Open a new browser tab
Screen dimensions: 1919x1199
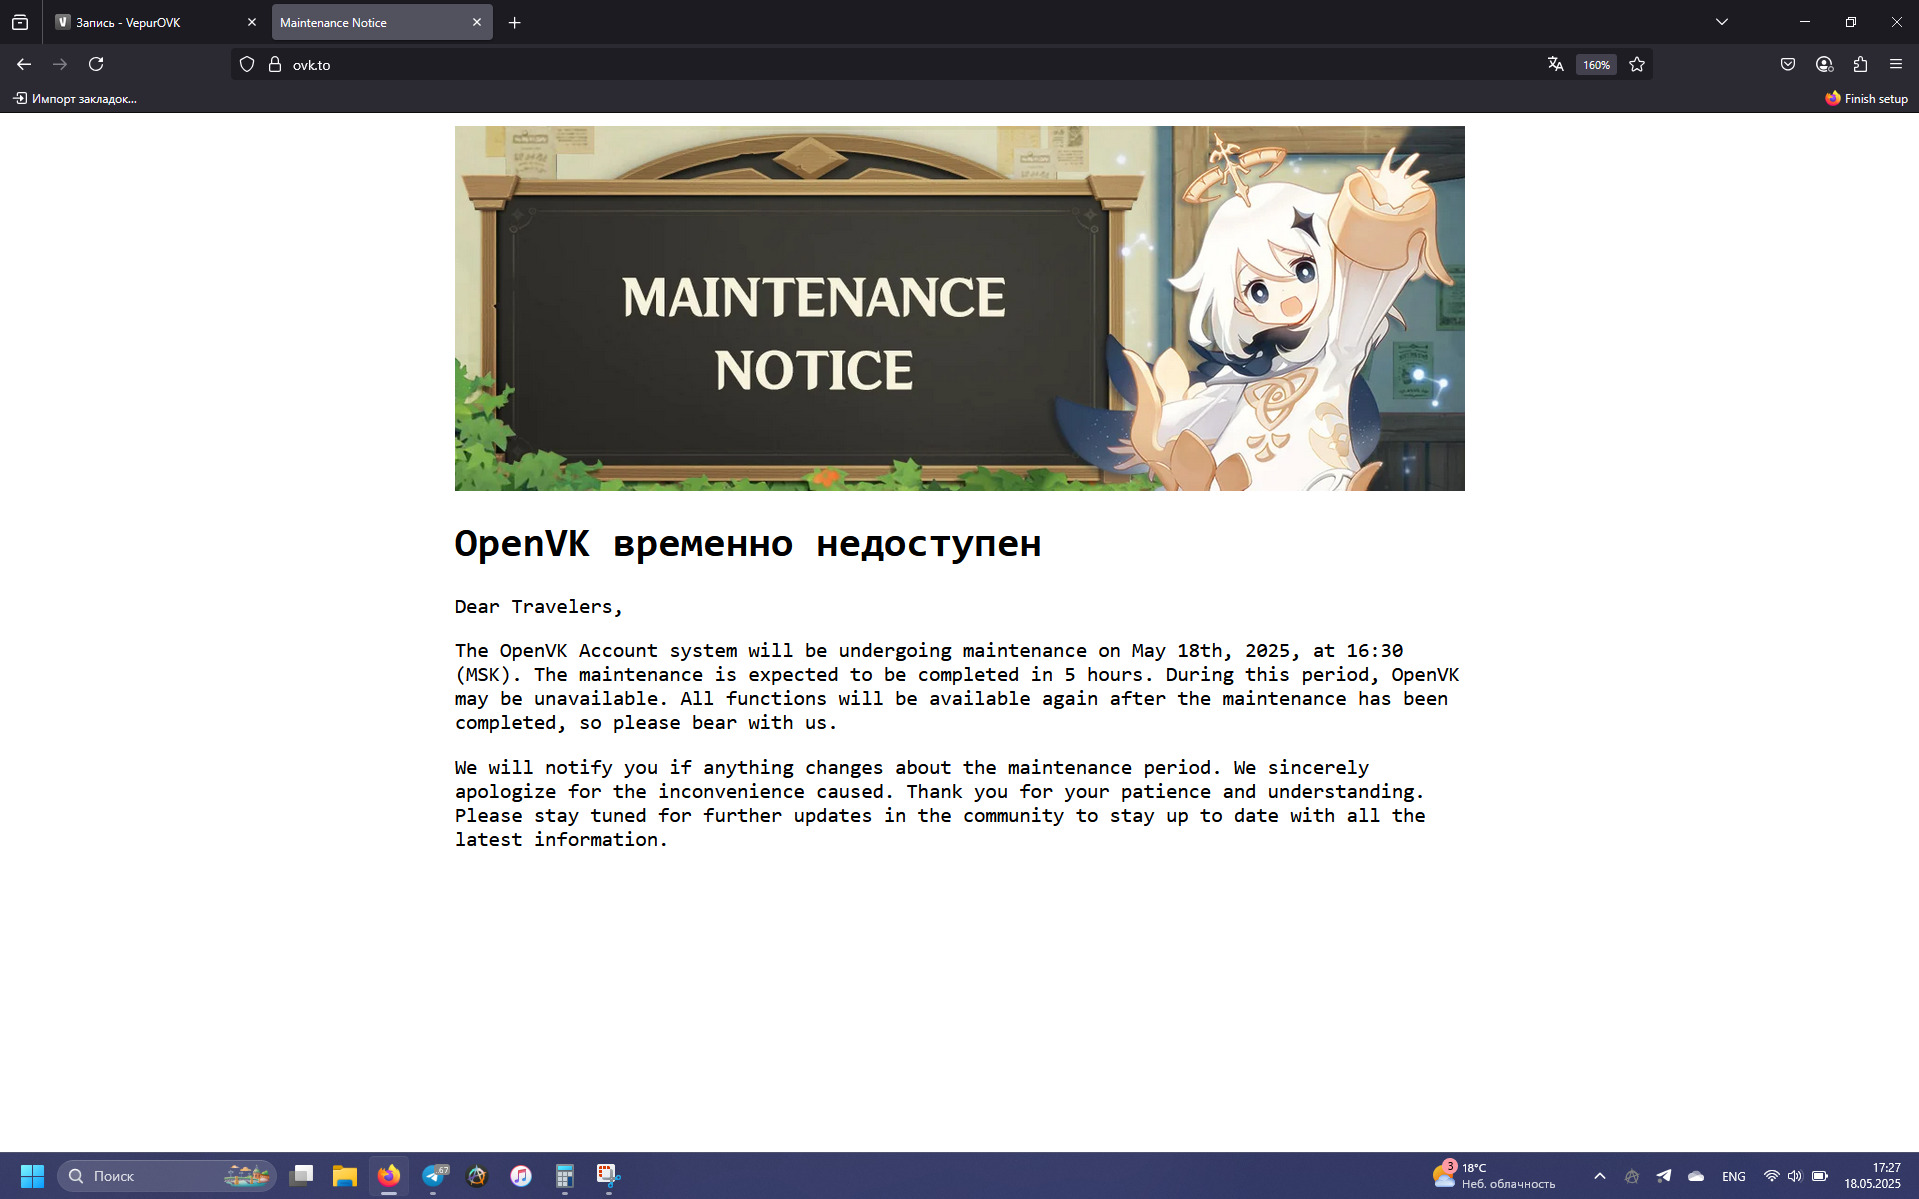pos(515,22)
